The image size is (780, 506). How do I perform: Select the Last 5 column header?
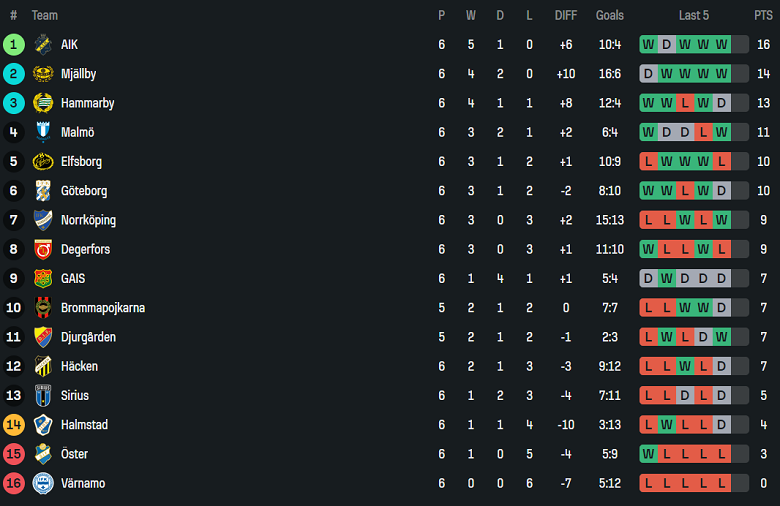(x=693, y=15)
